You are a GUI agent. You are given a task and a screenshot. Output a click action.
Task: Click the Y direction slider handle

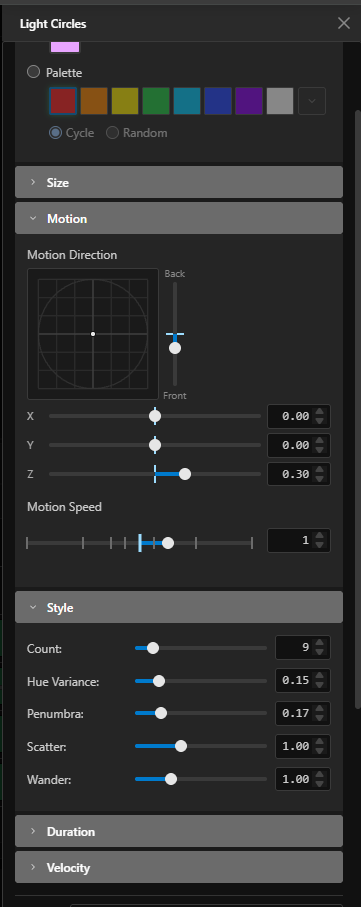click(x=155, y=445)
